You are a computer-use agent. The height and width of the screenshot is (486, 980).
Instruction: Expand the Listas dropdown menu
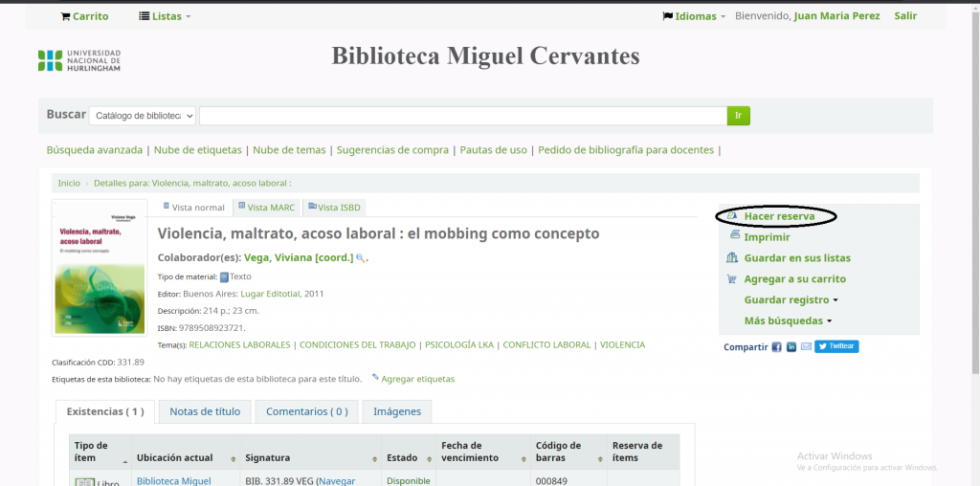[x=165, y=16]
